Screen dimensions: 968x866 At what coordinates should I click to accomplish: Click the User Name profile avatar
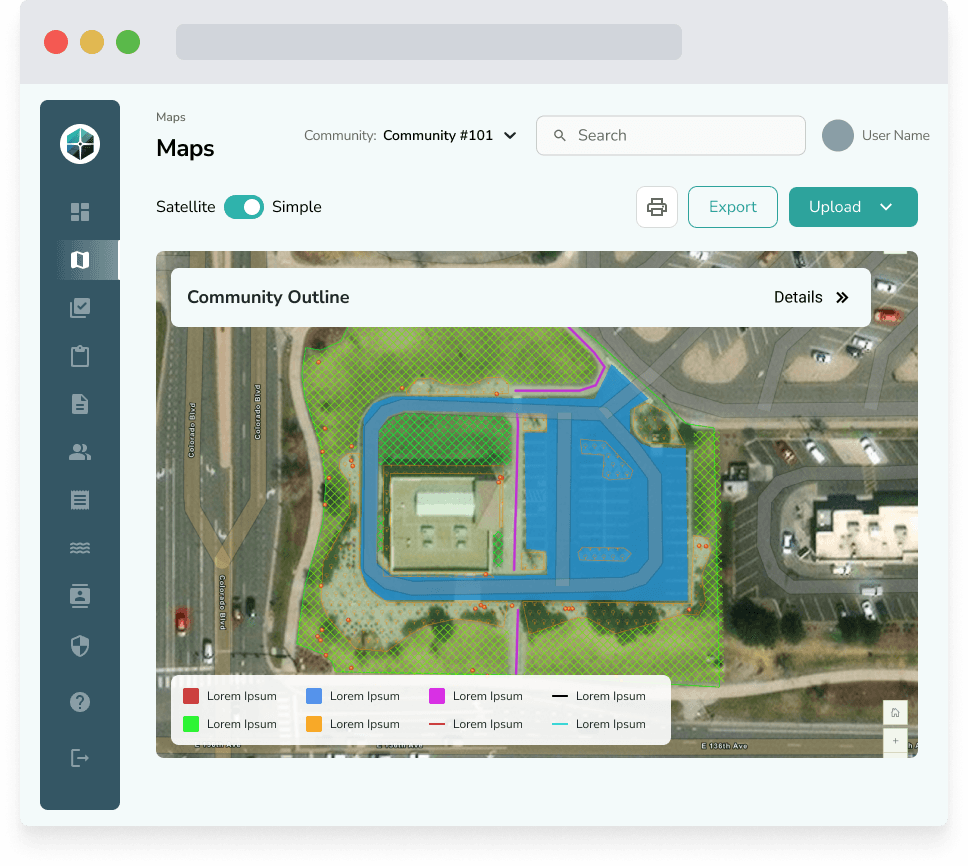[838, 136]
